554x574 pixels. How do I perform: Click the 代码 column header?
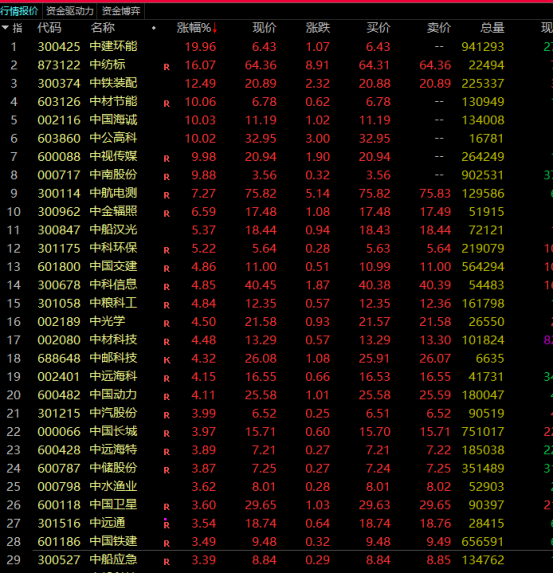(x=49, y=28)
